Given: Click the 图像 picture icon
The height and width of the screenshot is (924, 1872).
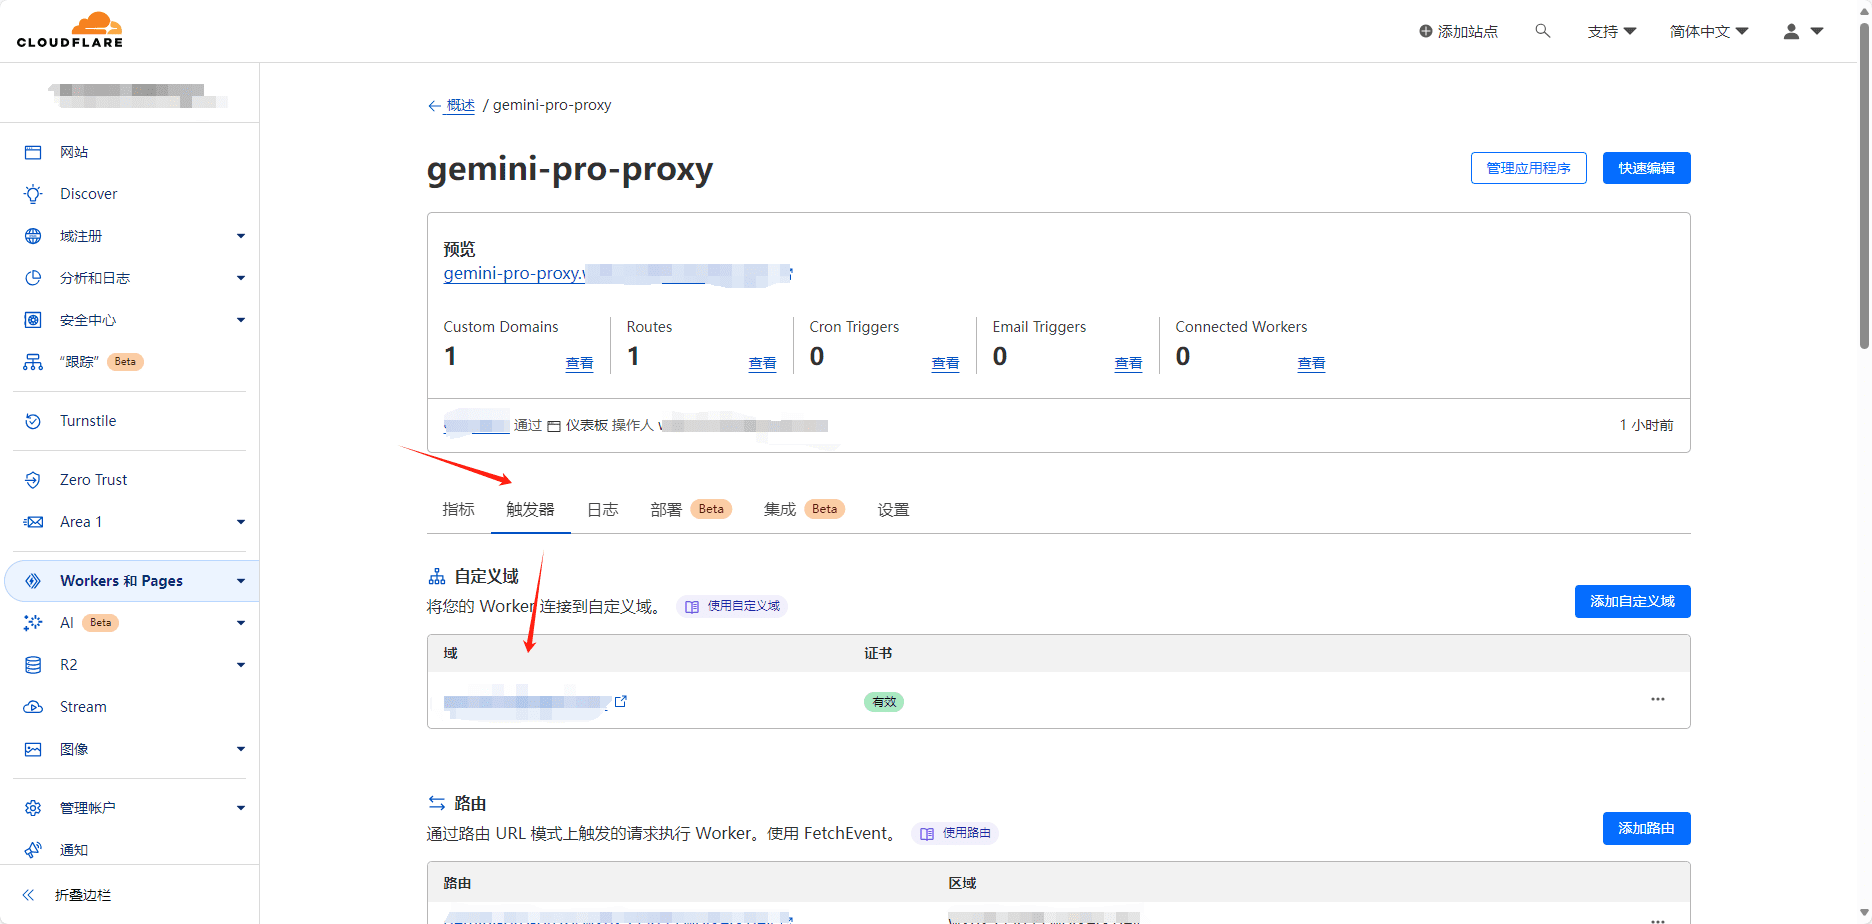Looking at the screenshot, I should click(33, 749).
